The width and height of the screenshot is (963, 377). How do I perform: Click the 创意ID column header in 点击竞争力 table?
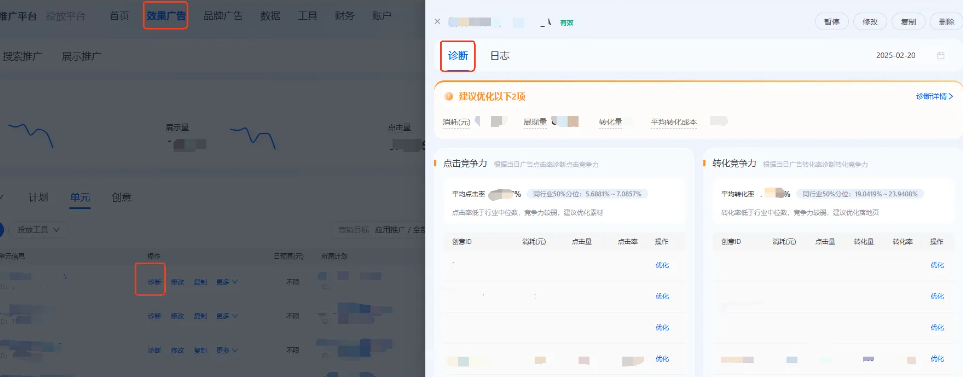tap(461, 242)
